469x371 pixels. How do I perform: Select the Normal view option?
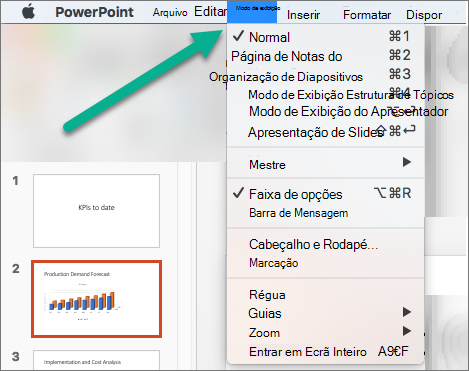point(325,37)
